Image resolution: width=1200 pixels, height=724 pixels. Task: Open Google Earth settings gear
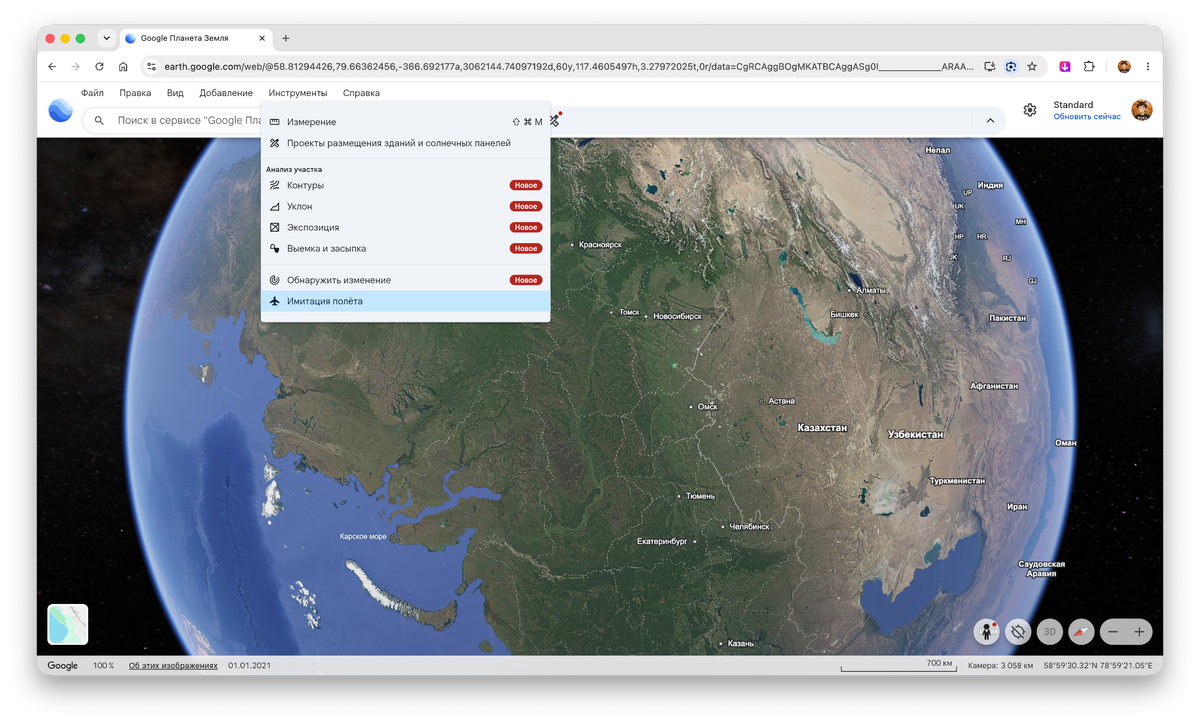(x=1030, y=110)
